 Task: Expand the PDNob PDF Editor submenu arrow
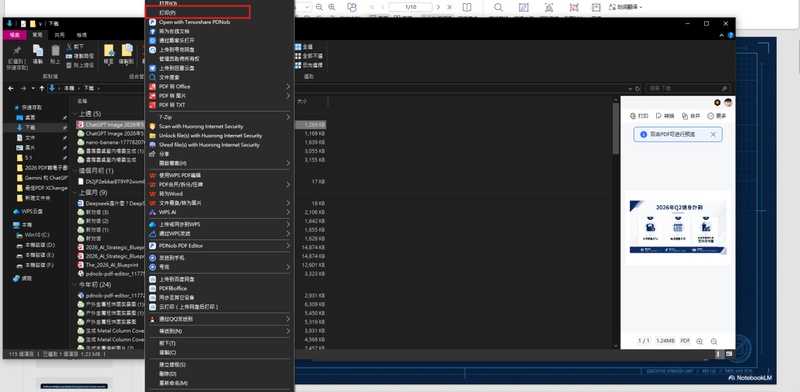(288, 246)
